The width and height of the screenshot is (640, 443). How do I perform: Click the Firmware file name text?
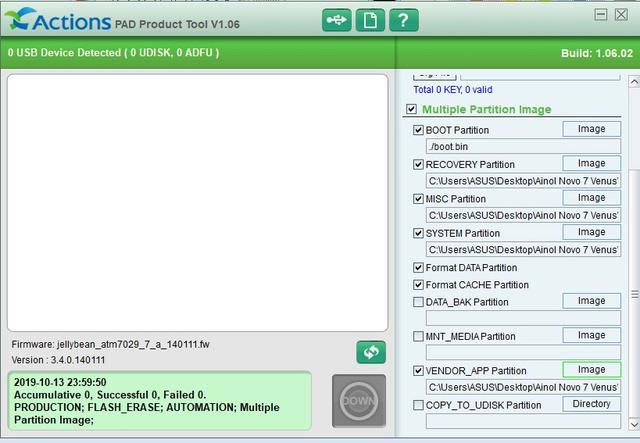click(x=110, y=345)
